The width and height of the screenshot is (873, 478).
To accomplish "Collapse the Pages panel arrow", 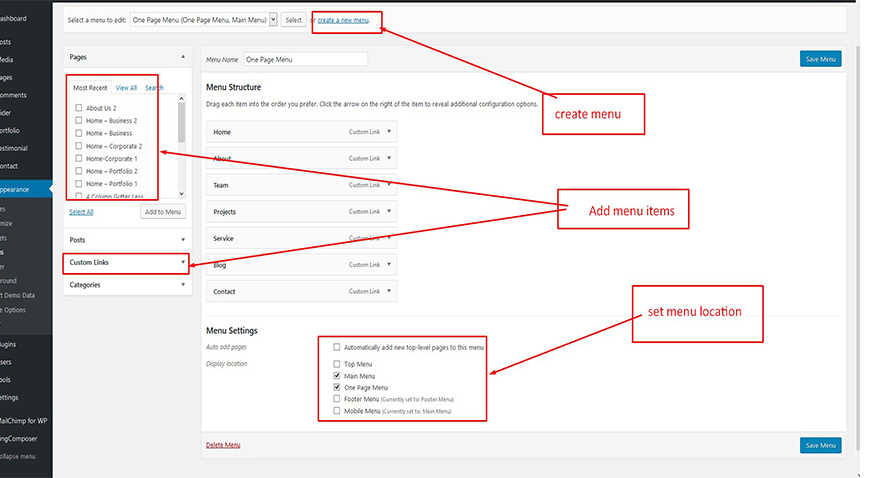I will (x=182, y=58).
